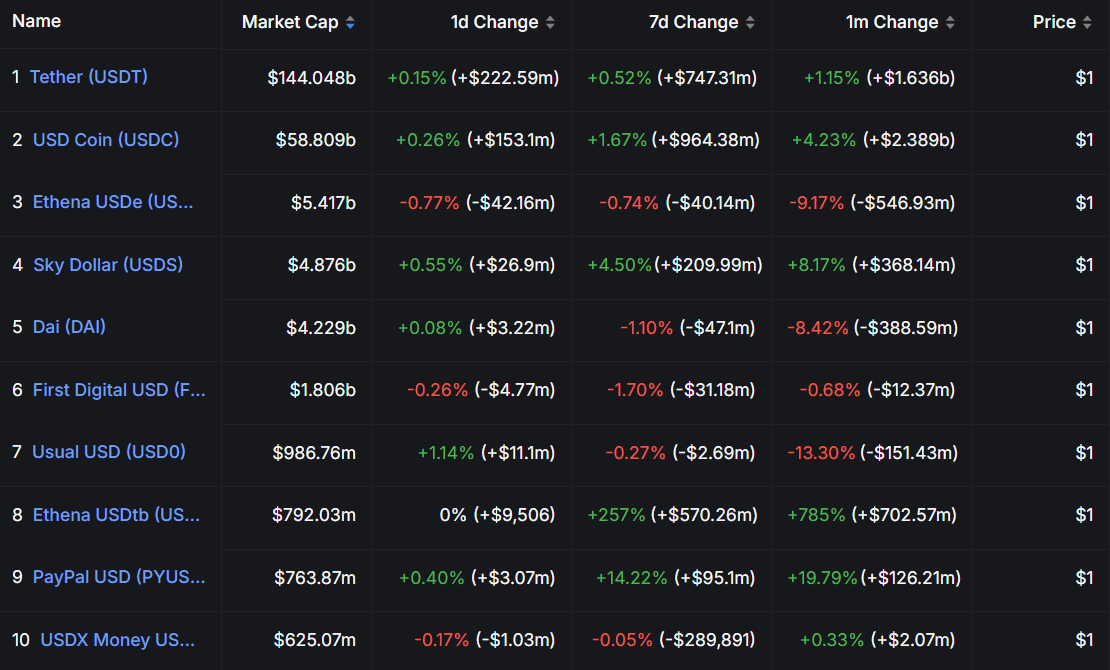The image size is (1110, 670).
Task: Click the Market Cap header label
Action: [x=290, y=23]
